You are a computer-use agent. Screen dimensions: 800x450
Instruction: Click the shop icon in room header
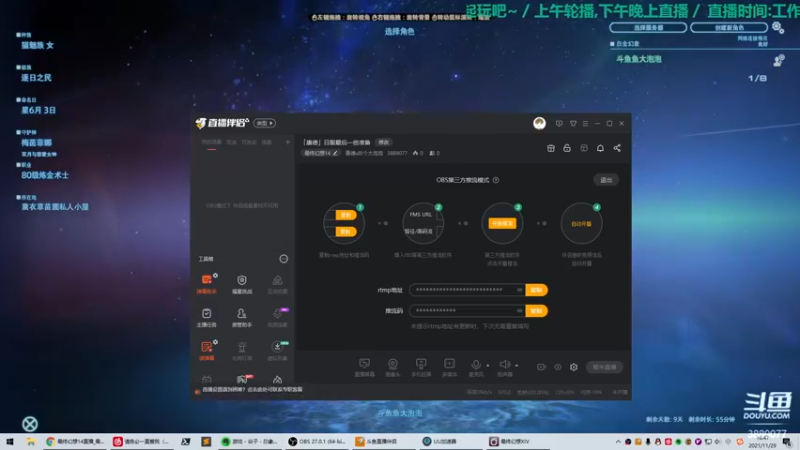[x=551, y=148]
